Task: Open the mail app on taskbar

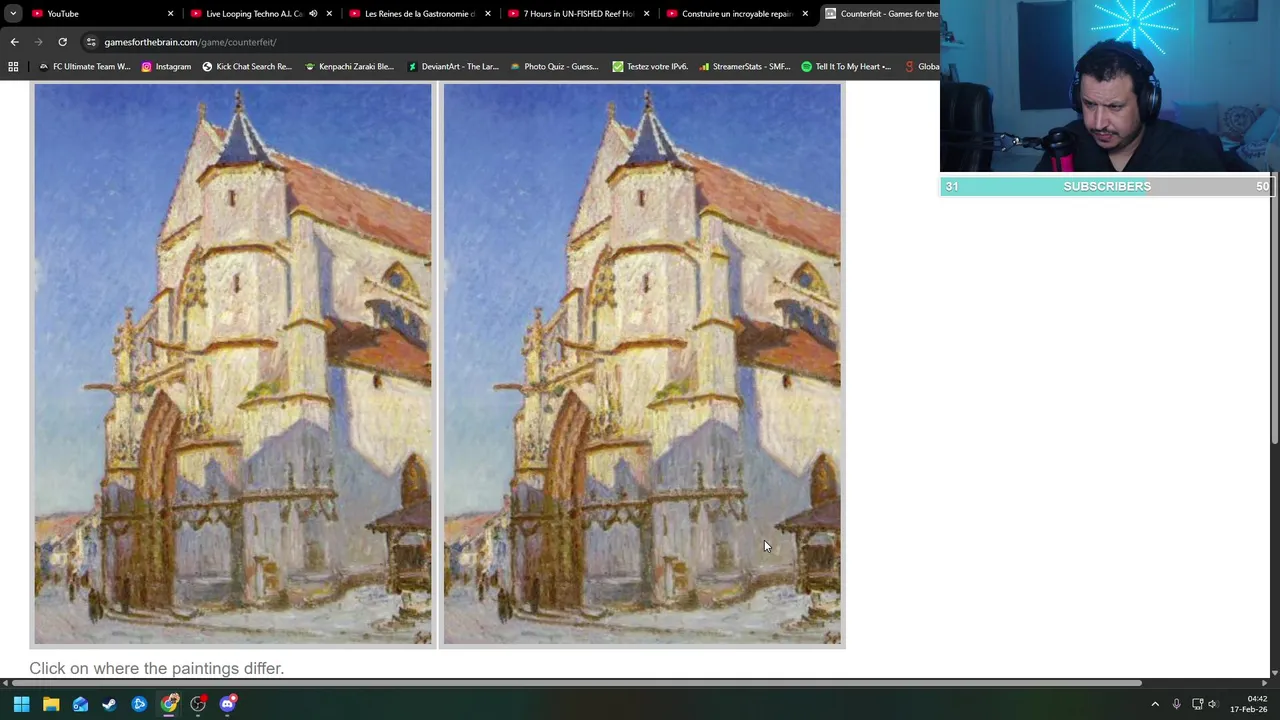Action: pyautogui.click(x=80, y=704)
